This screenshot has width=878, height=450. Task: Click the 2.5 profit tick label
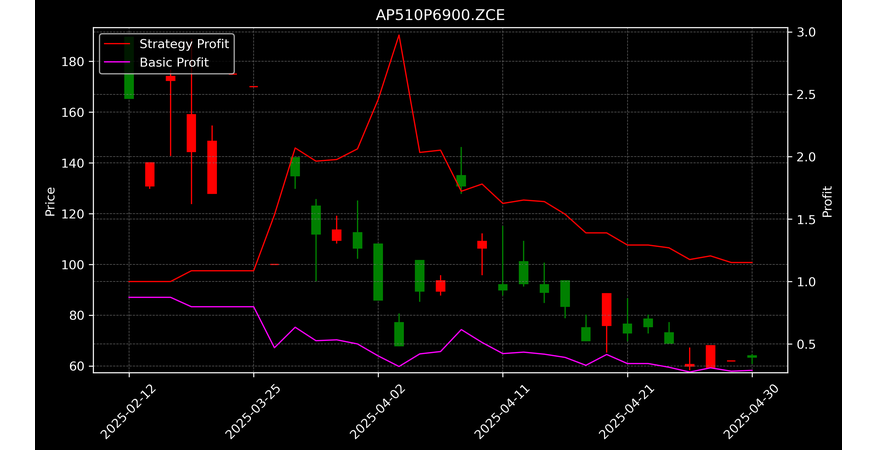(x=806, y=95)
